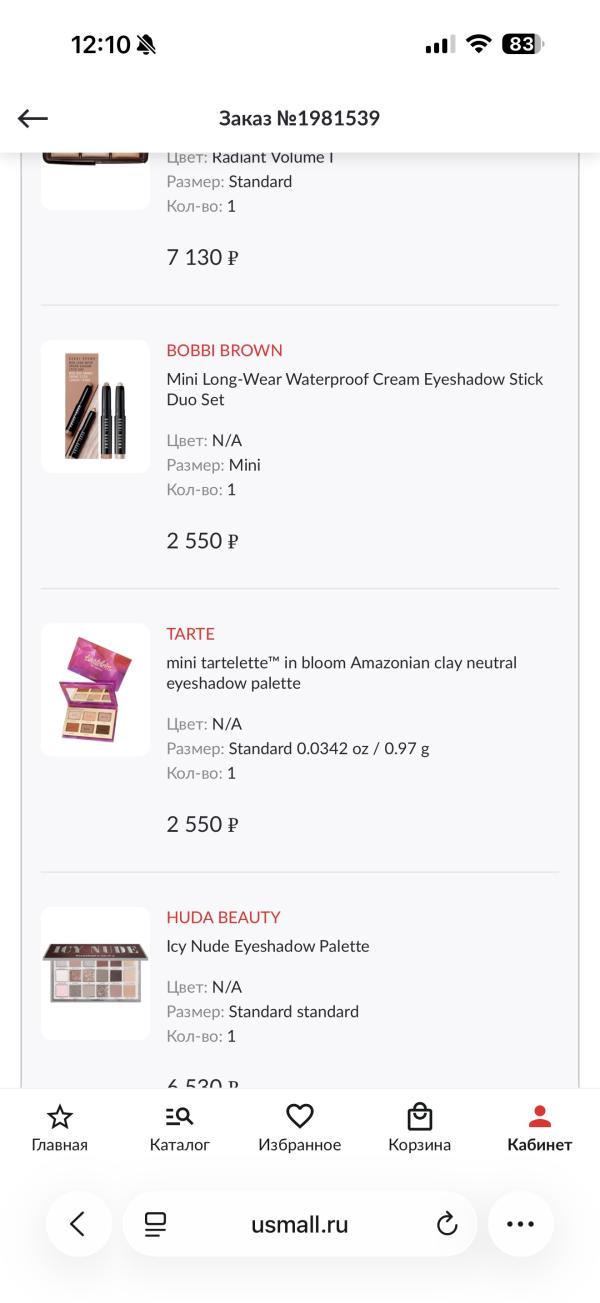Open the browser page menu icon
The height and width of the screenshot is (1303, 600).
(155, 1224)
